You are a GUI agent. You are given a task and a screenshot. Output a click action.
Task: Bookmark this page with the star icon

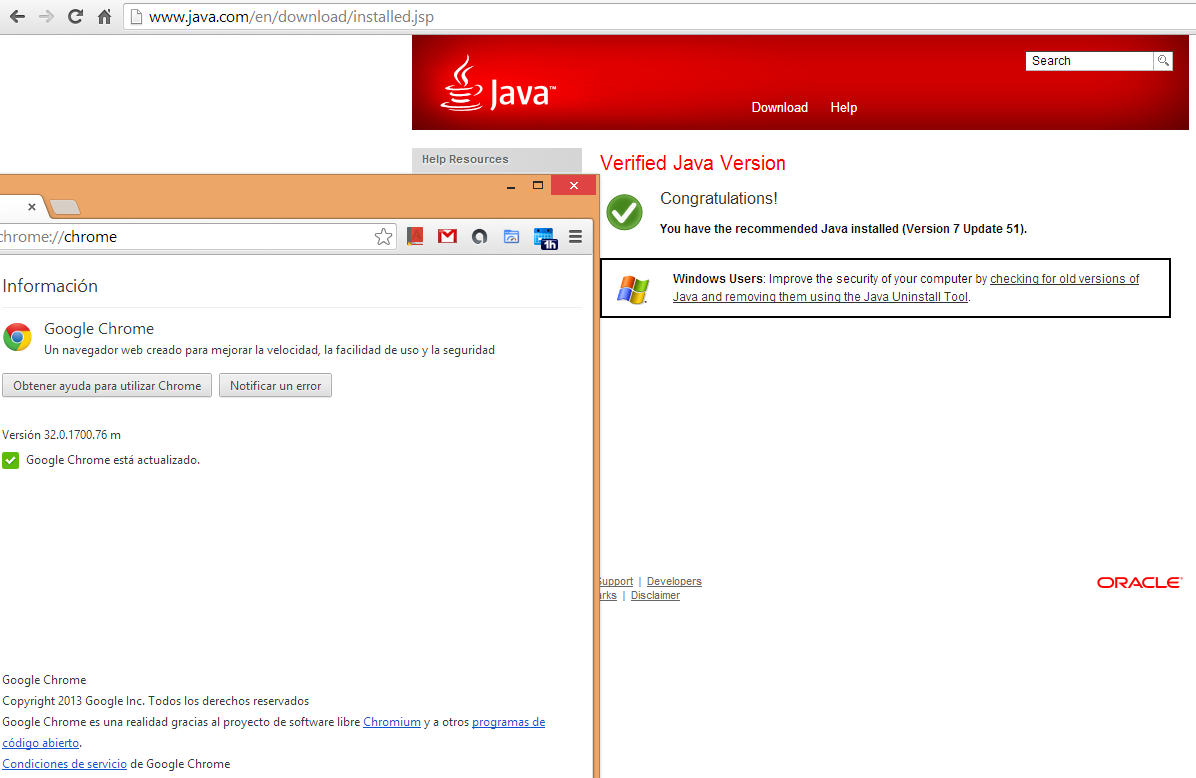(384, 236)
